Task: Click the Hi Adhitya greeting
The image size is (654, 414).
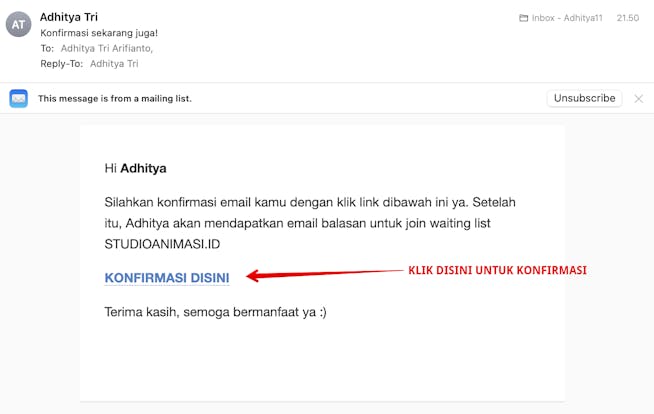Action: (x=135, y=168)
